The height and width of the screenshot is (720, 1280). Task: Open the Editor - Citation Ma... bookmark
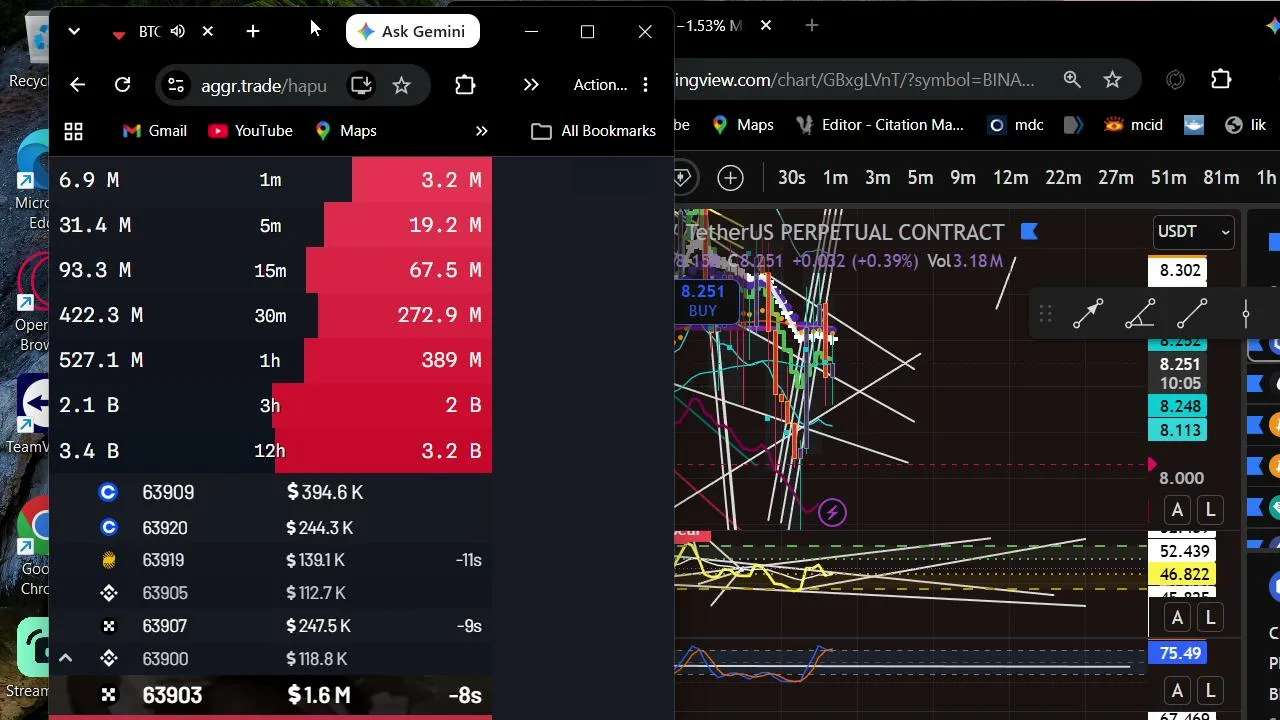pyautogui.click(x=880, y=125)
